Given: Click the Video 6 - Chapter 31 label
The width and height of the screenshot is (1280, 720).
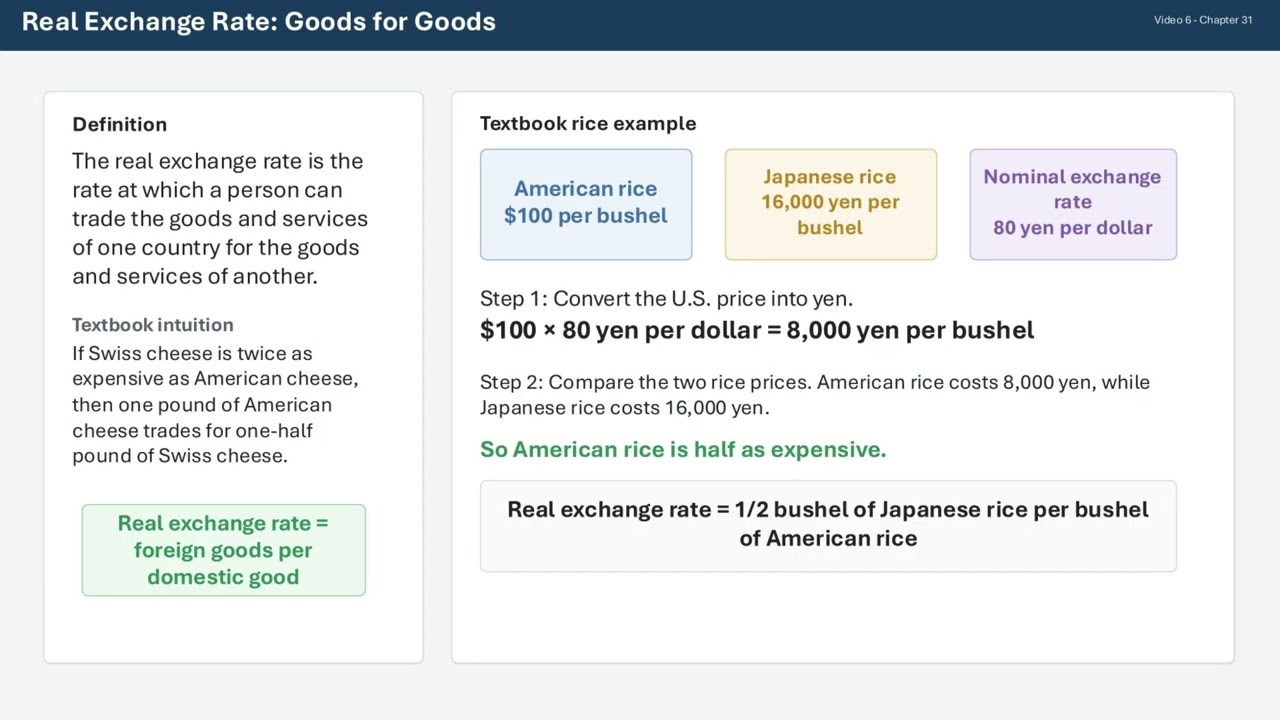Looking at the screenshot, I should pyautogui.click(x=1202, y=20).
